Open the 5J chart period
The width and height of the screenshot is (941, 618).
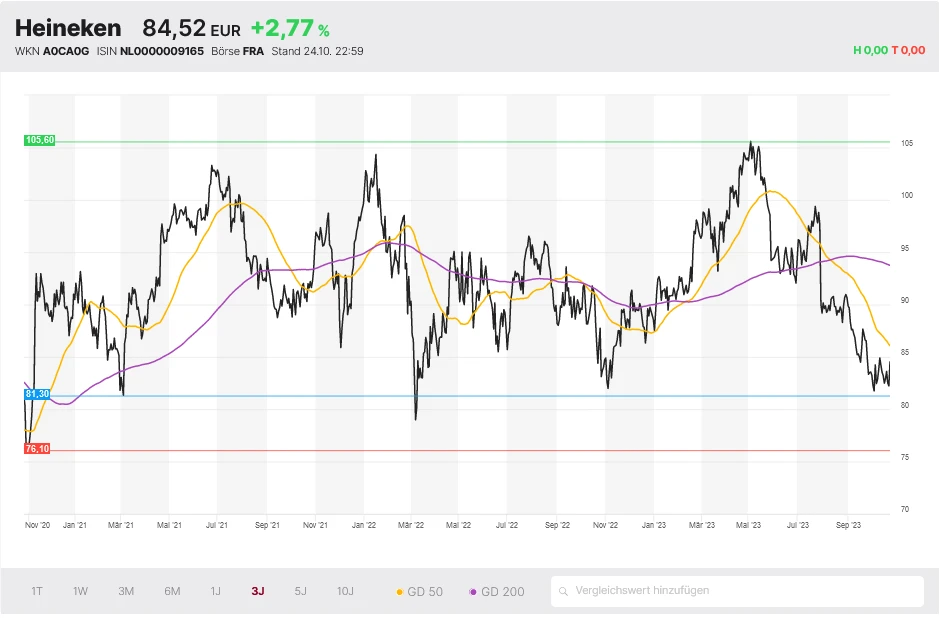(x=300, y=591)
